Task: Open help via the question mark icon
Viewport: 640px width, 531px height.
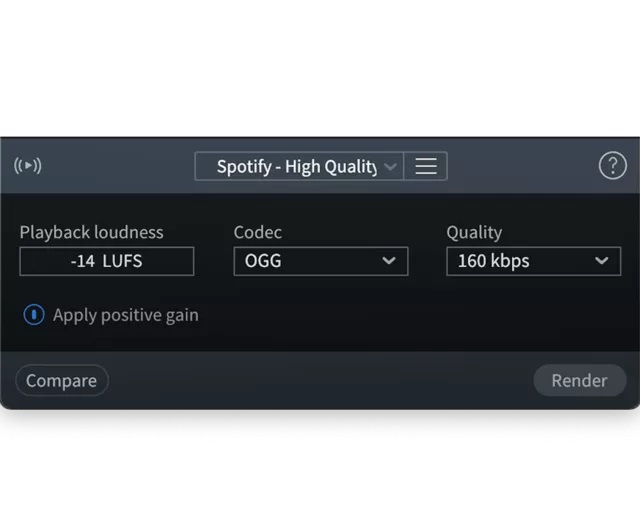Action: coord(612,166)
